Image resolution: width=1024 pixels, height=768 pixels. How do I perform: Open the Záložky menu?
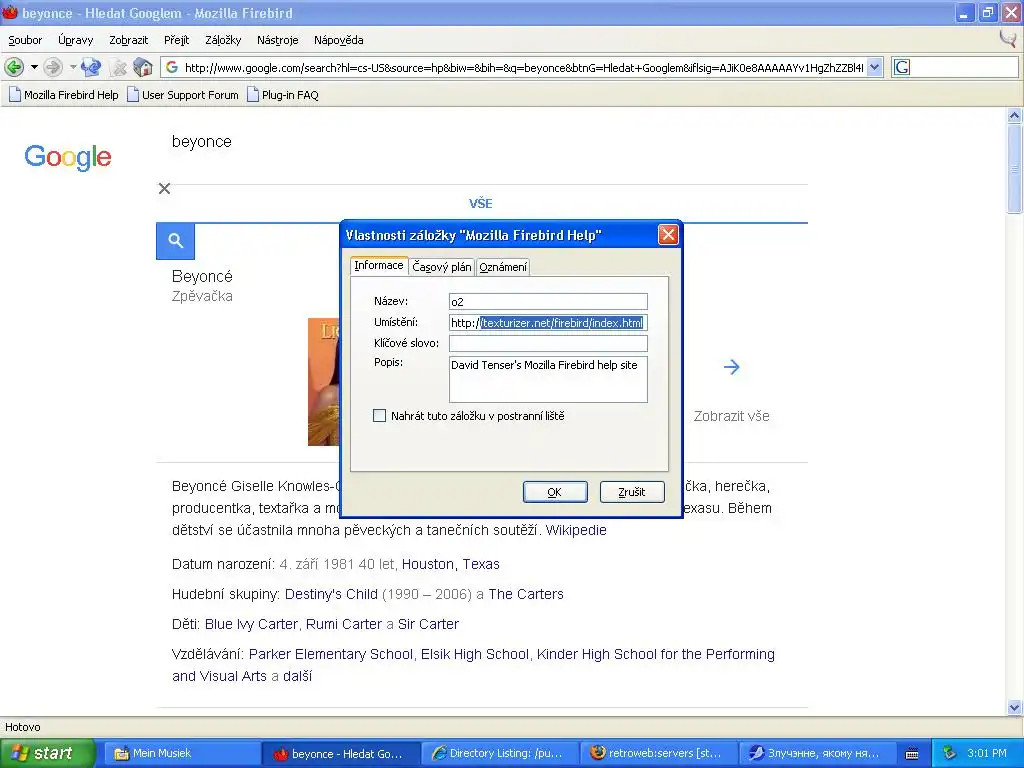coord(223,40)
